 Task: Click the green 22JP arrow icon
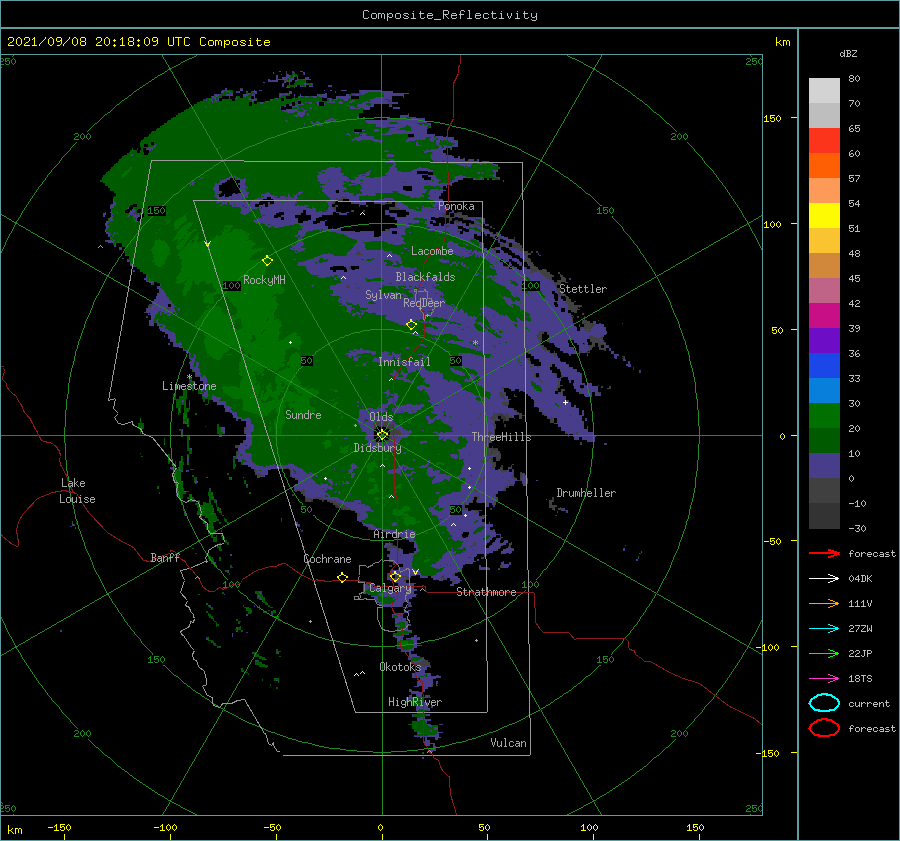pyautogui.click(x=824, y=653)
